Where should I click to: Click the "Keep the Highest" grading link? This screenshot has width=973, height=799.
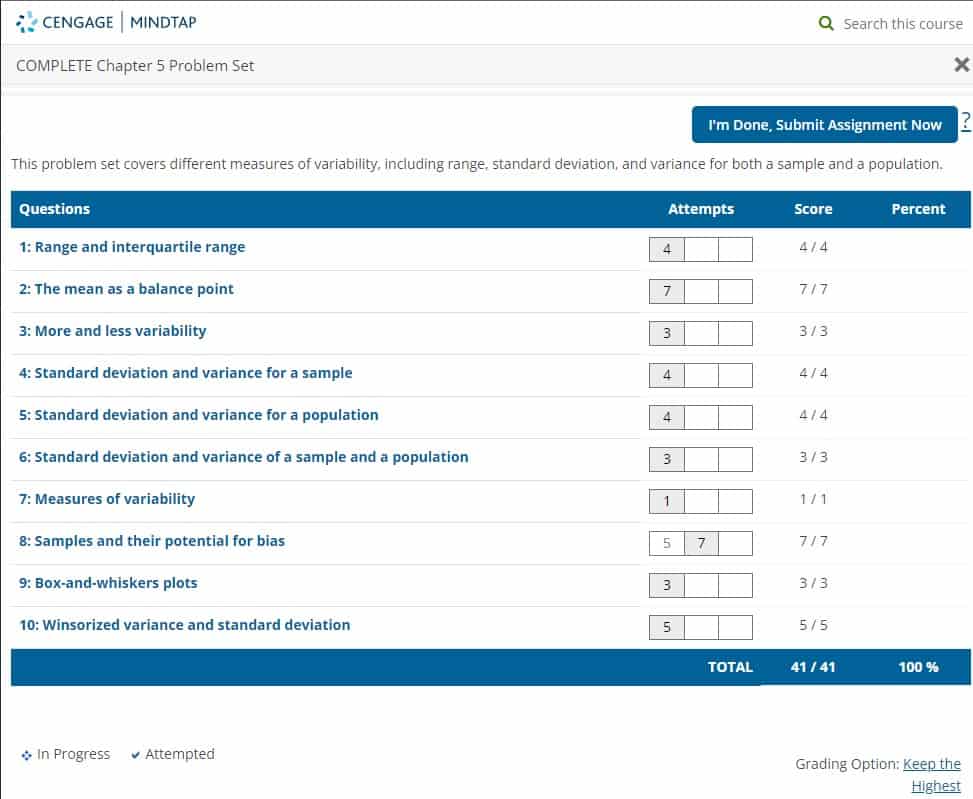click(x=932, y=764)
